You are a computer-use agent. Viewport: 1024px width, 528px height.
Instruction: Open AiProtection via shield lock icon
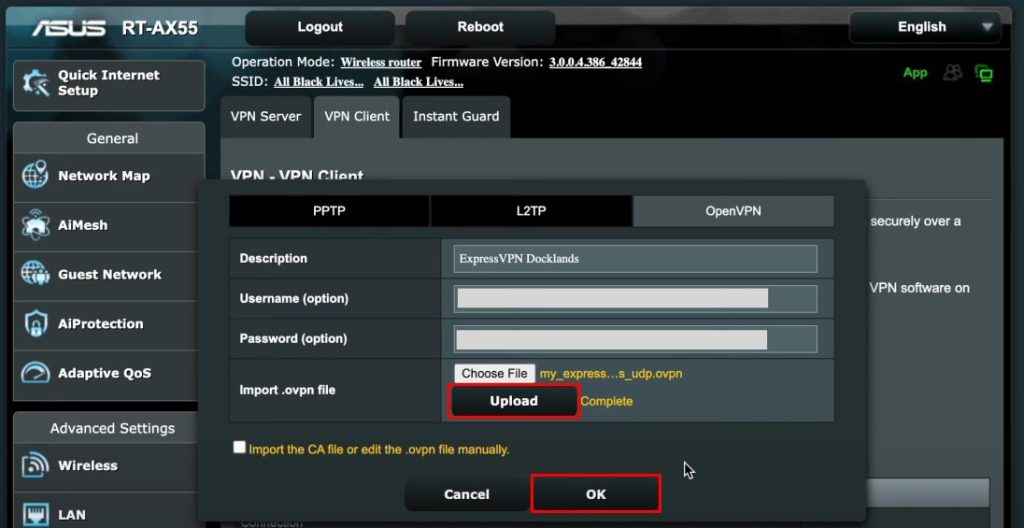[35, 324]
